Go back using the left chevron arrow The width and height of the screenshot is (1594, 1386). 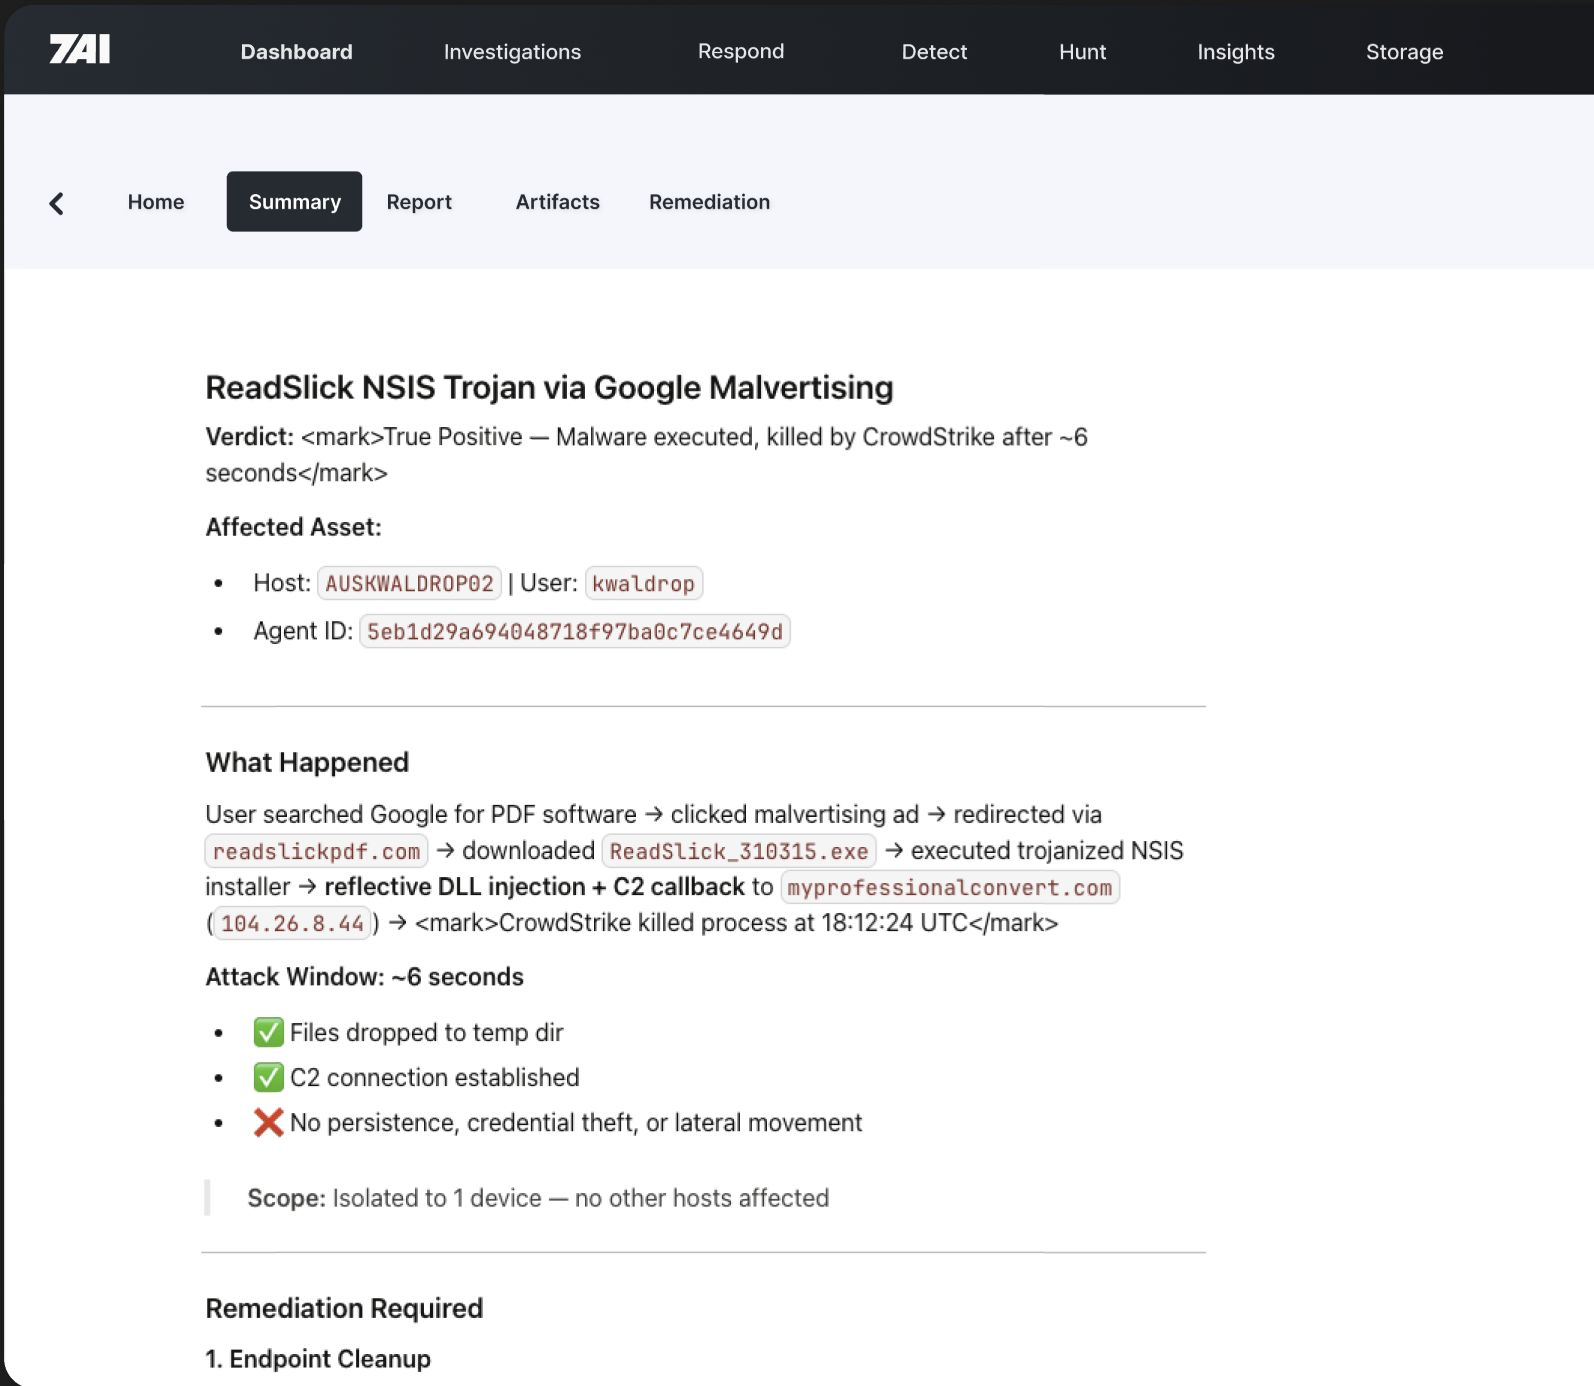point(57,203)
